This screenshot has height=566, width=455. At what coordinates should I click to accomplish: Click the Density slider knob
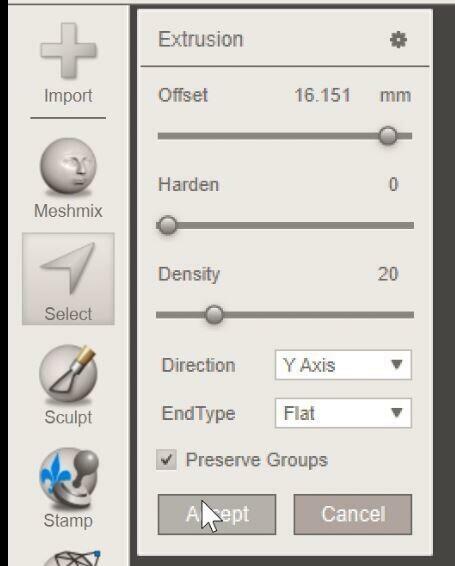[214, 315]
